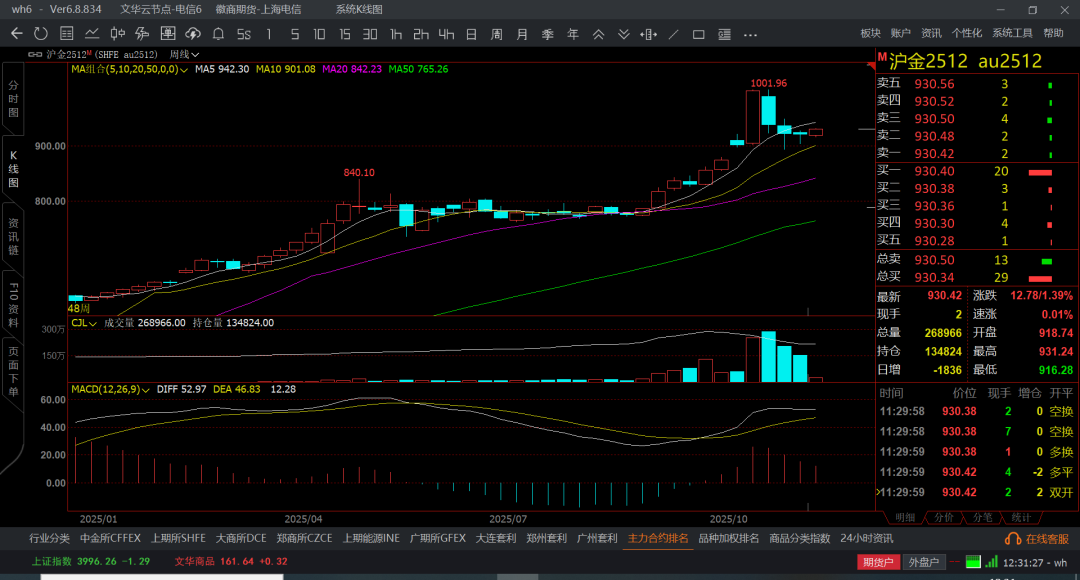Go back using the left arrow icon
This screenshot has width=1080, height=580.
click(17, 34)
